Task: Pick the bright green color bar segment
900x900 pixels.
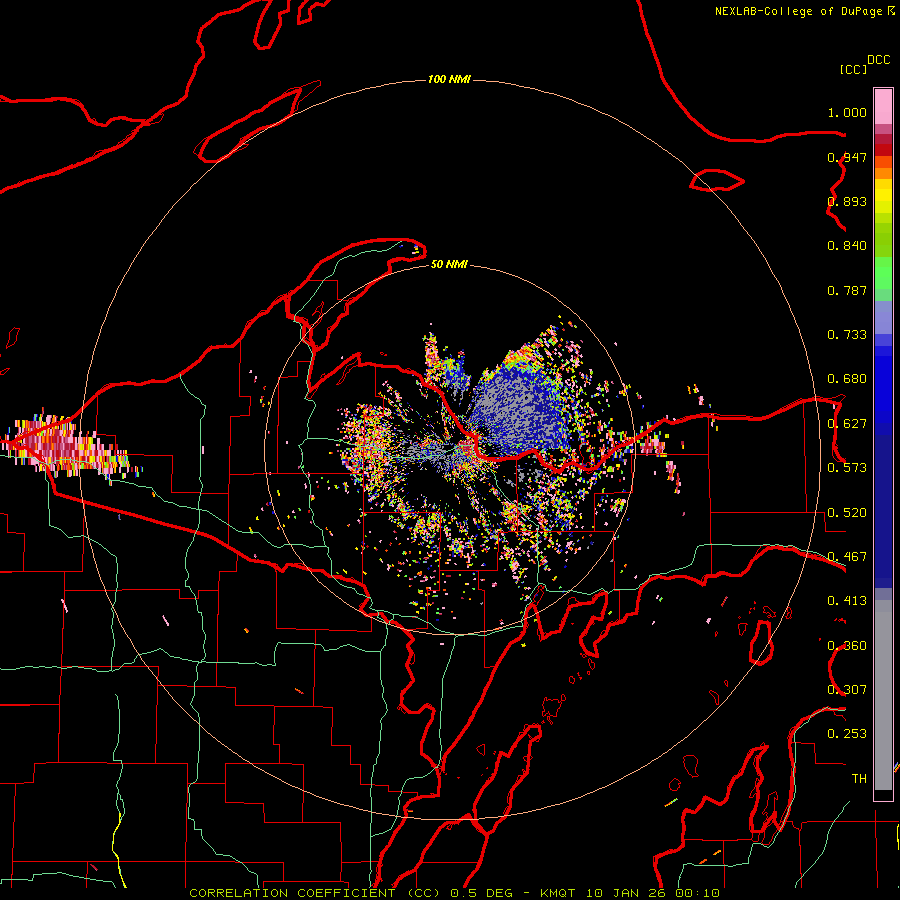Action: (x=883, y=273)
